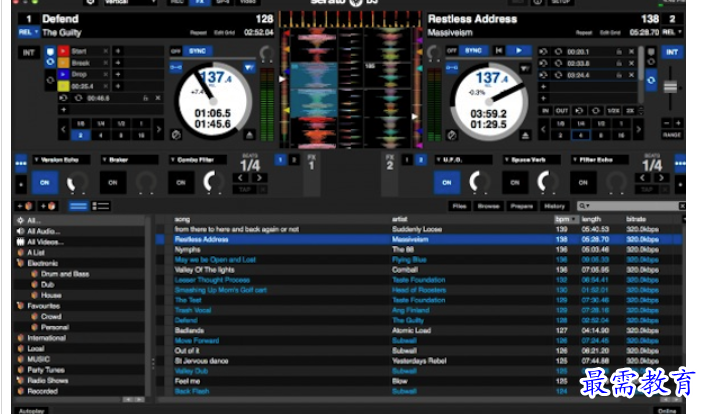Lock the 00:20.1 saved loop
The width and height of the screenshot is (704, 414).
point(619,52)
